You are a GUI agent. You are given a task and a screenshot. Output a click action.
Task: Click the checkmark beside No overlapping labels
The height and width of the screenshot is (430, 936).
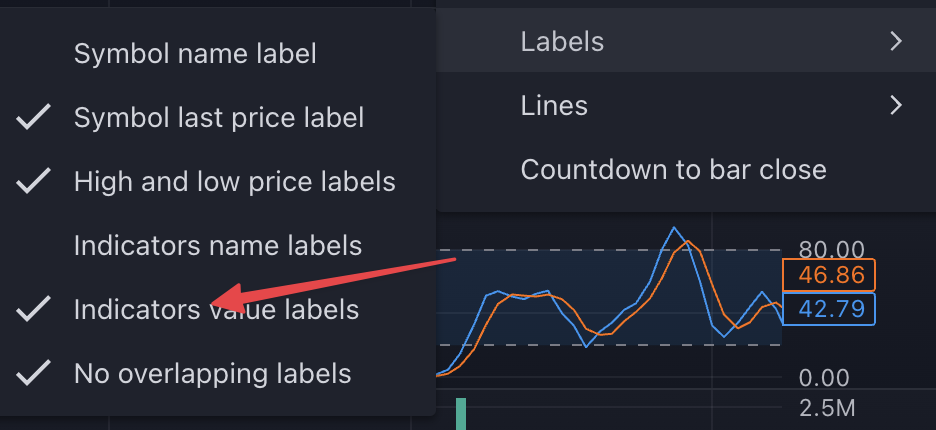coord(35,374)
